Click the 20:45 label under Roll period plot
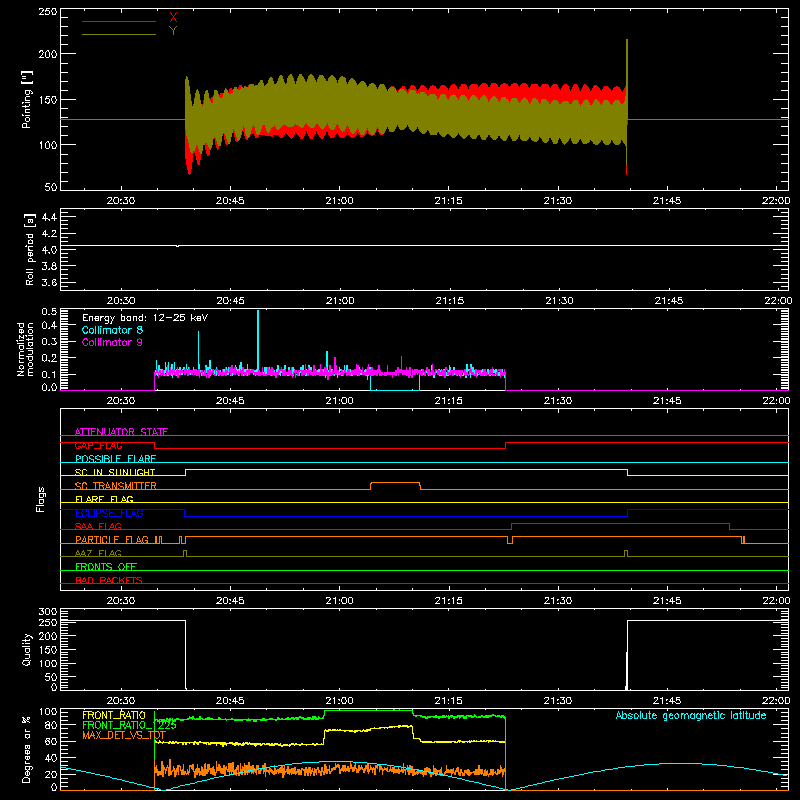800x800 pixels. click(x=230, y=301)
